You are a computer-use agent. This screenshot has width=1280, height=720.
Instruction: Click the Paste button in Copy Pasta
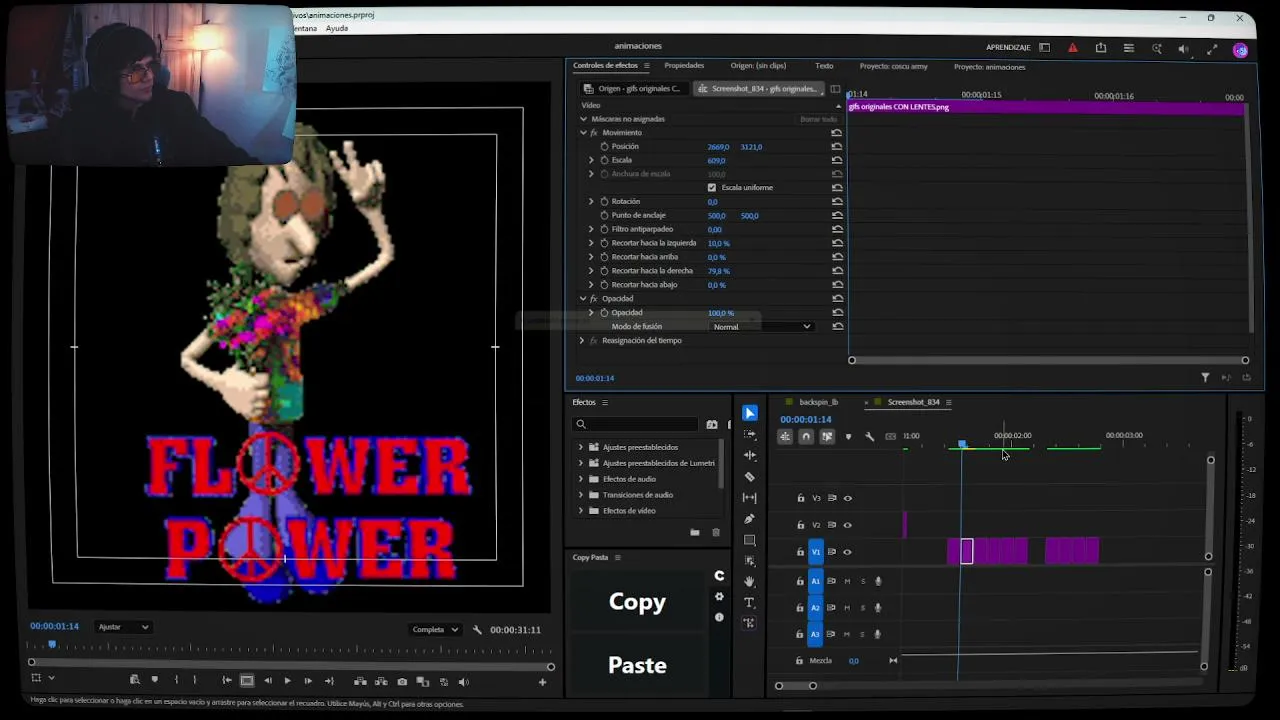click(x=637, y=666)
